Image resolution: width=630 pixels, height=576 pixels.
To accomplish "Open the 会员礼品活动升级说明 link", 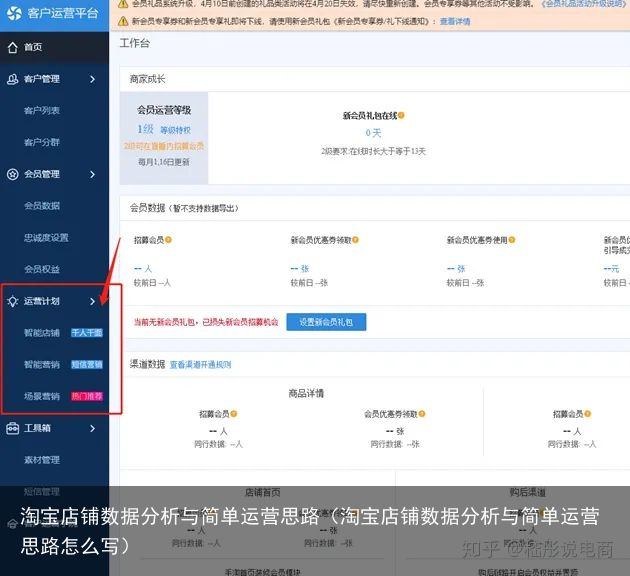I will coord(583,4).
